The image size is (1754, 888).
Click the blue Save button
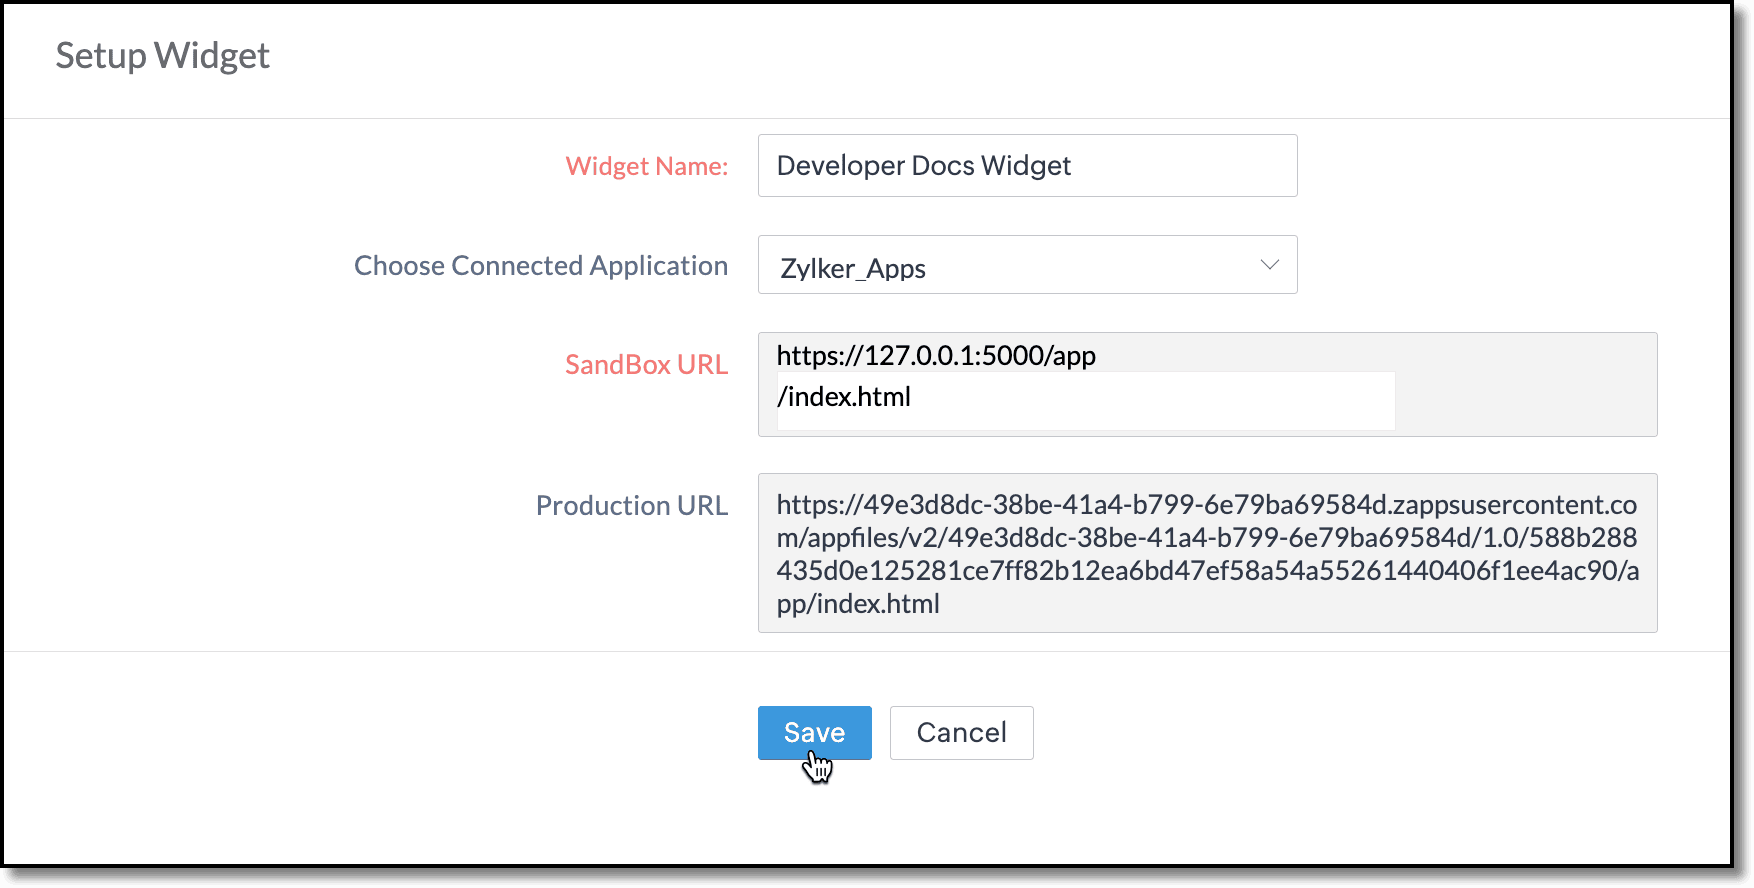pyautogui.click(x=814, y=732)
